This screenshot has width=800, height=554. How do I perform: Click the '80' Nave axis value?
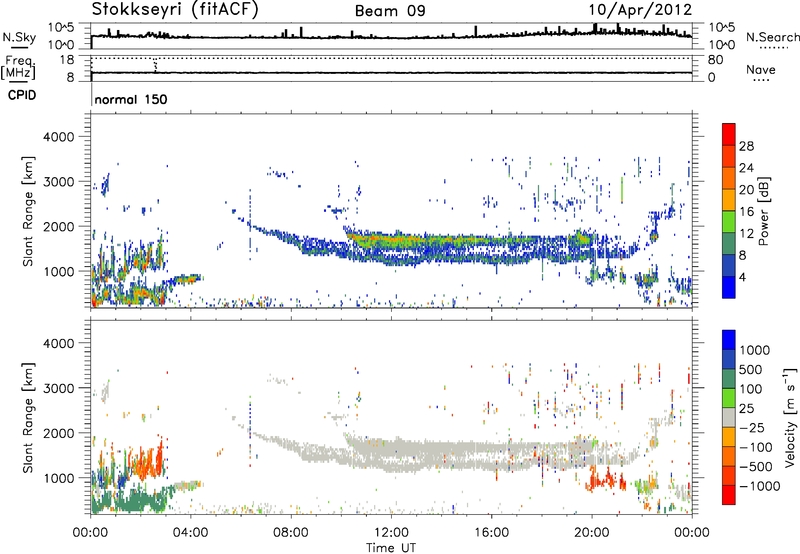pyautogui.click(x=715, y=60)
